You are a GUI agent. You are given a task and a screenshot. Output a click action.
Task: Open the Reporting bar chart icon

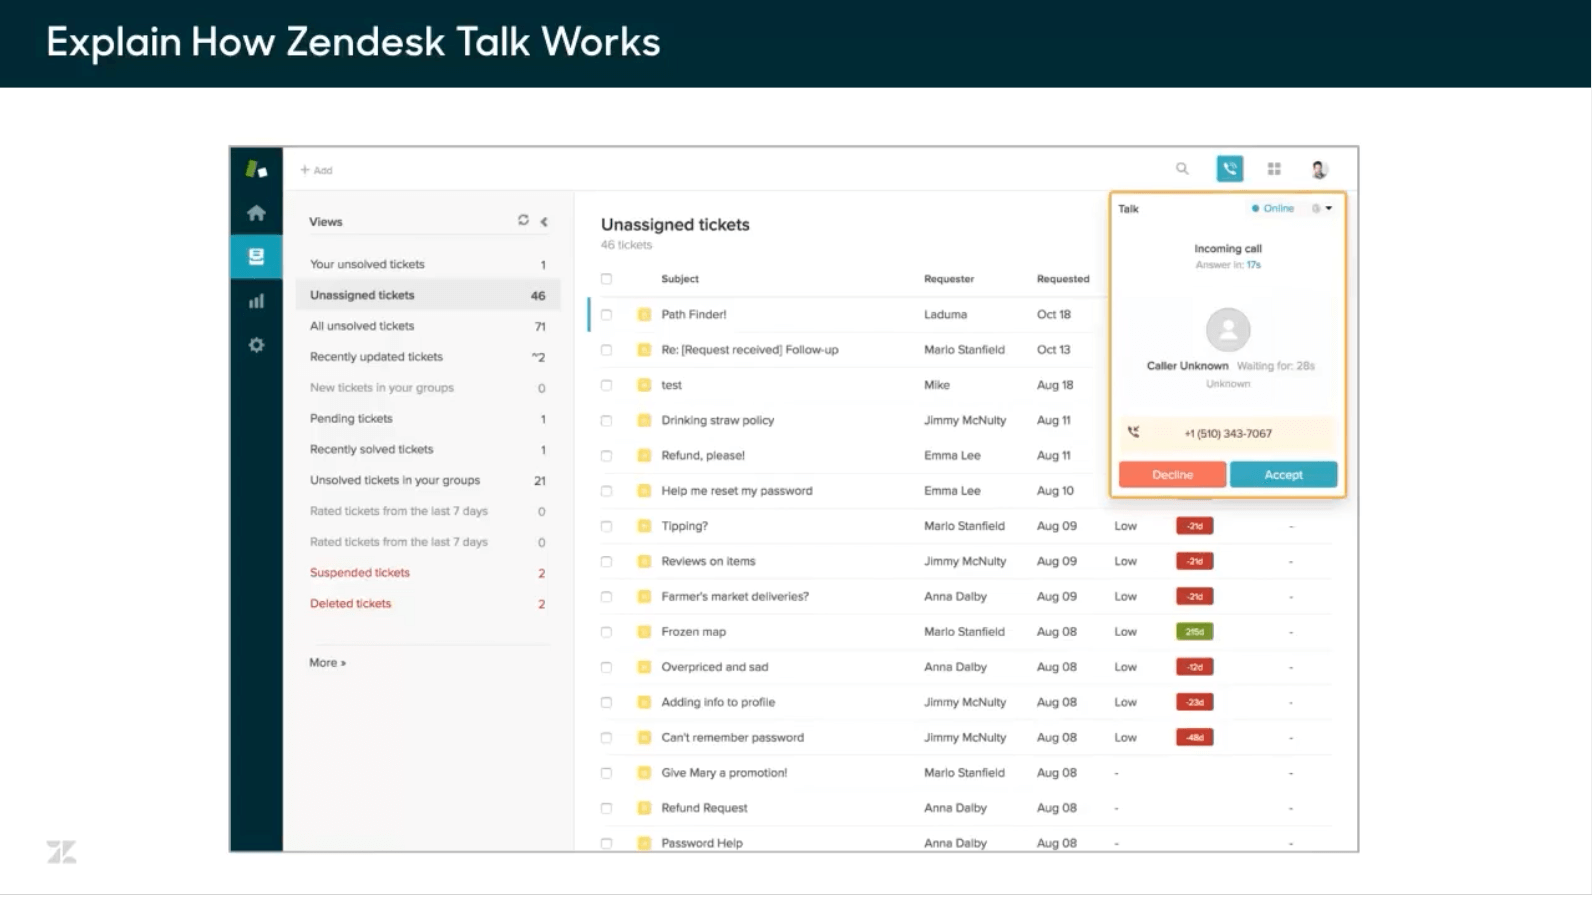257,301
